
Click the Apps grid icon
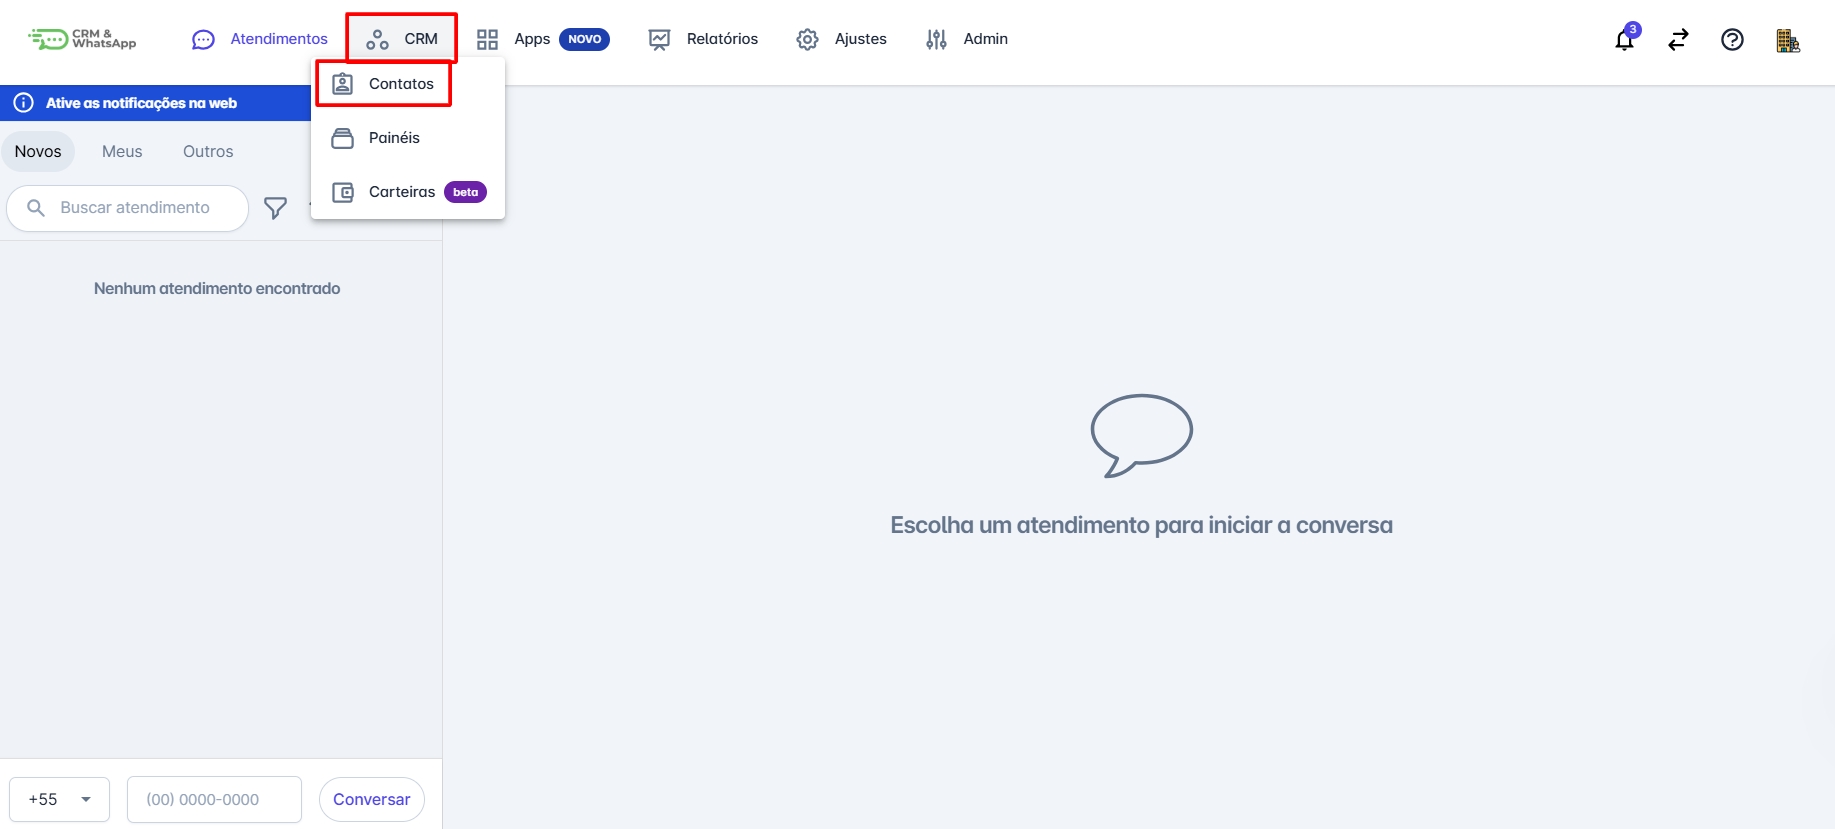pos(487,39)
